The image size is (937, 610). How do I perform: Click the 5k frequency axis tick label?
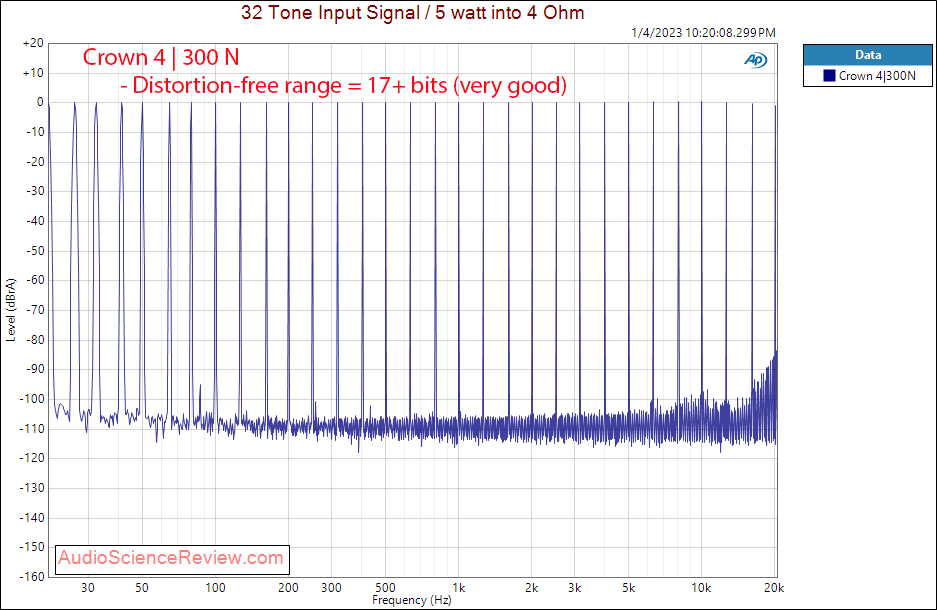(628, 588)
